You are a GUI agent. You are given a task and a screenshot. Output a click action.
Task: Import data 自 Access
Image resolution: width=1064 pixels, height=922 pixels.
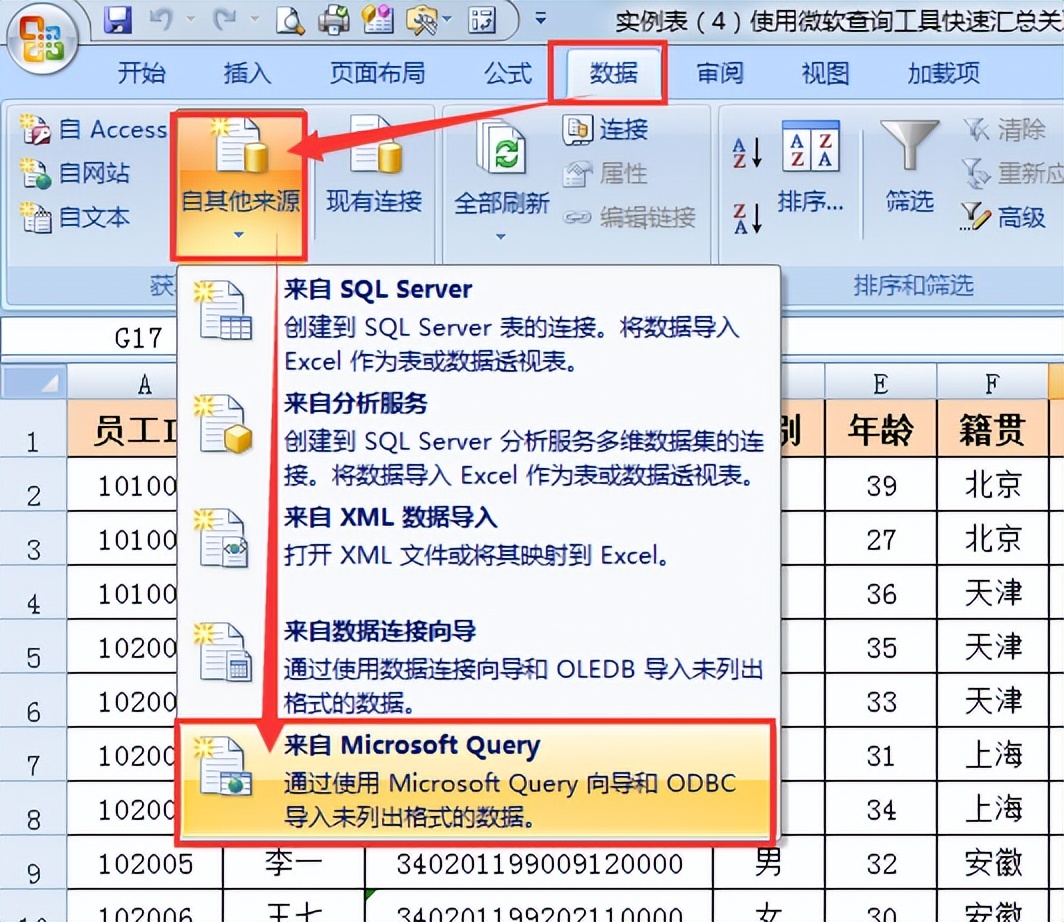[93, 129]
